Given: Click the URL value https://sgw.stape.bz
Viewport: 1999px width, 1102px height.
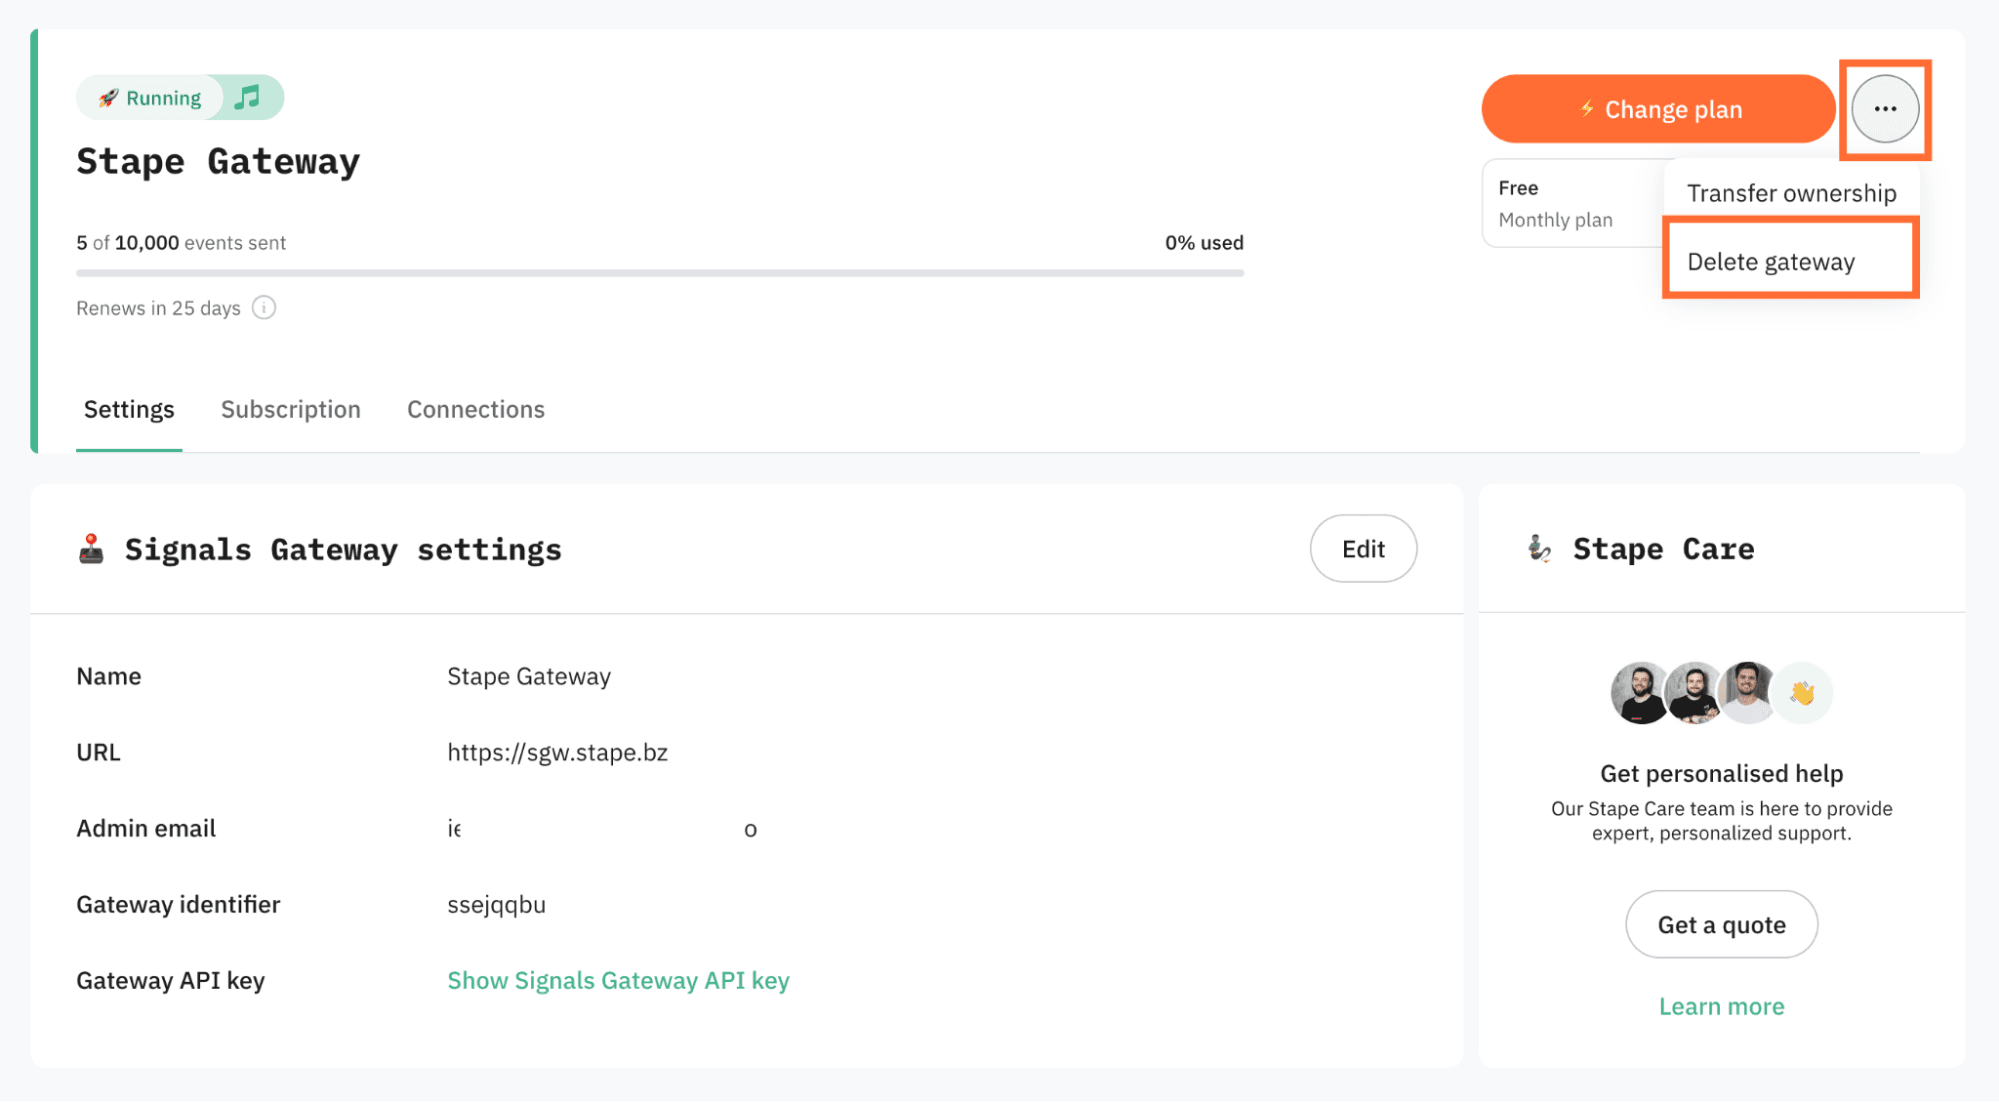Looking at the screenshot, I should click(x=557, y=753).
